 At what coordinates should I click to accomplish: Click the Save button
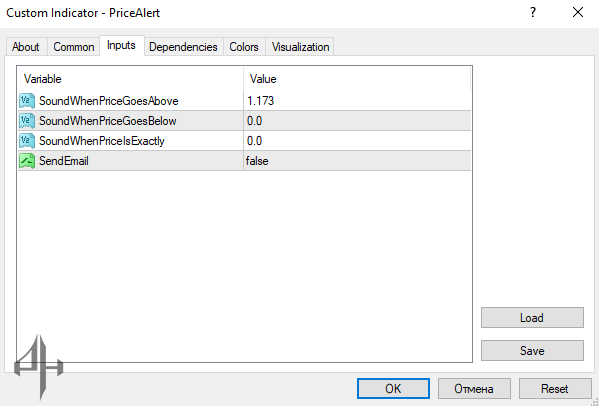(x=532, y=351)
